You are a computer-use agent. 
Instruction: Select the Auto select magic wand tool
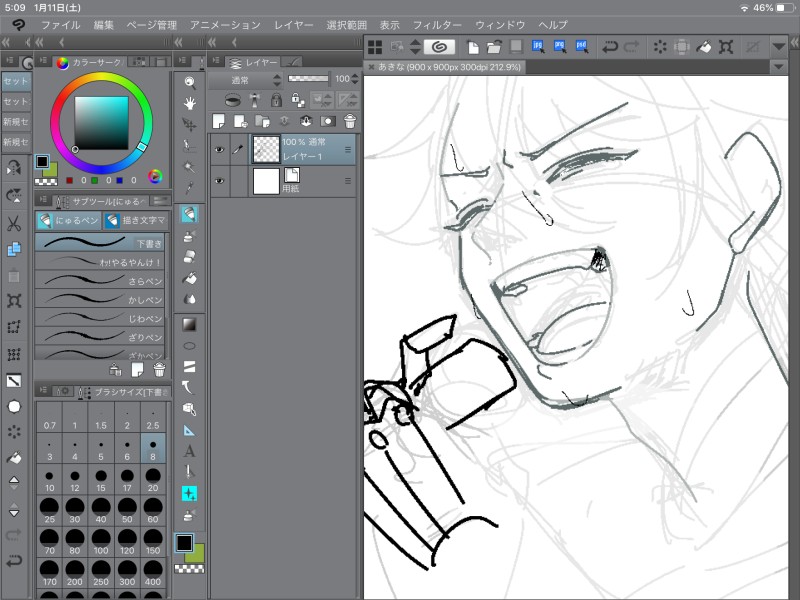point(189,167)
